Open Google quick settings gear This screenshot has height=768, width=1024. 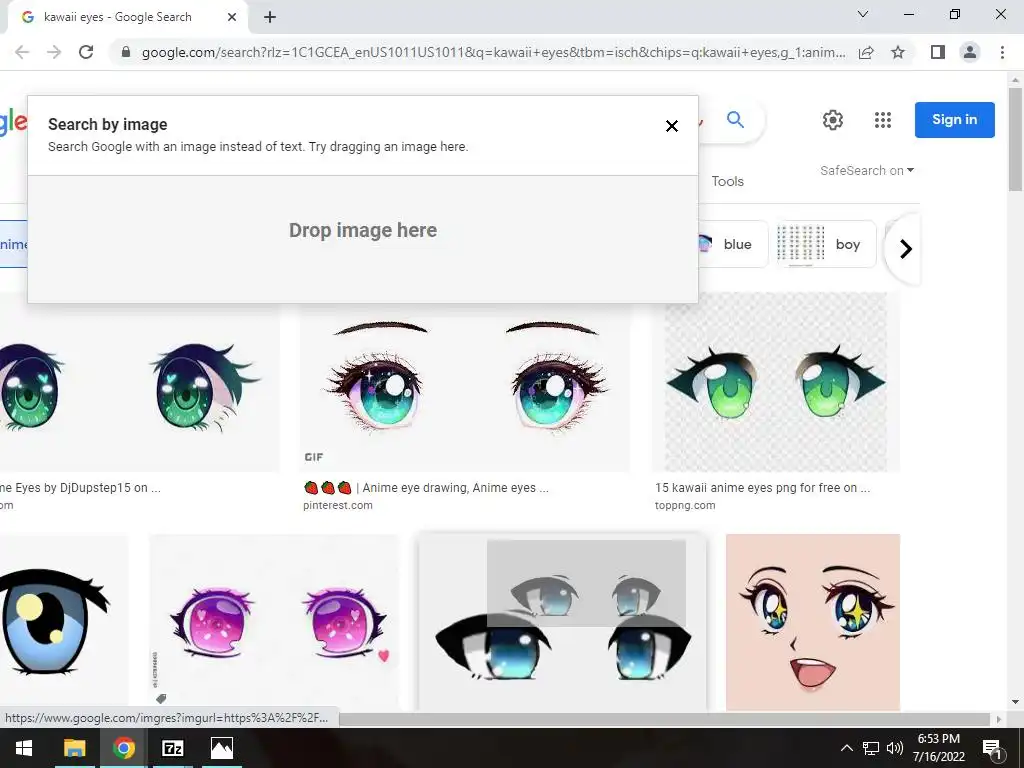[833, 120]
